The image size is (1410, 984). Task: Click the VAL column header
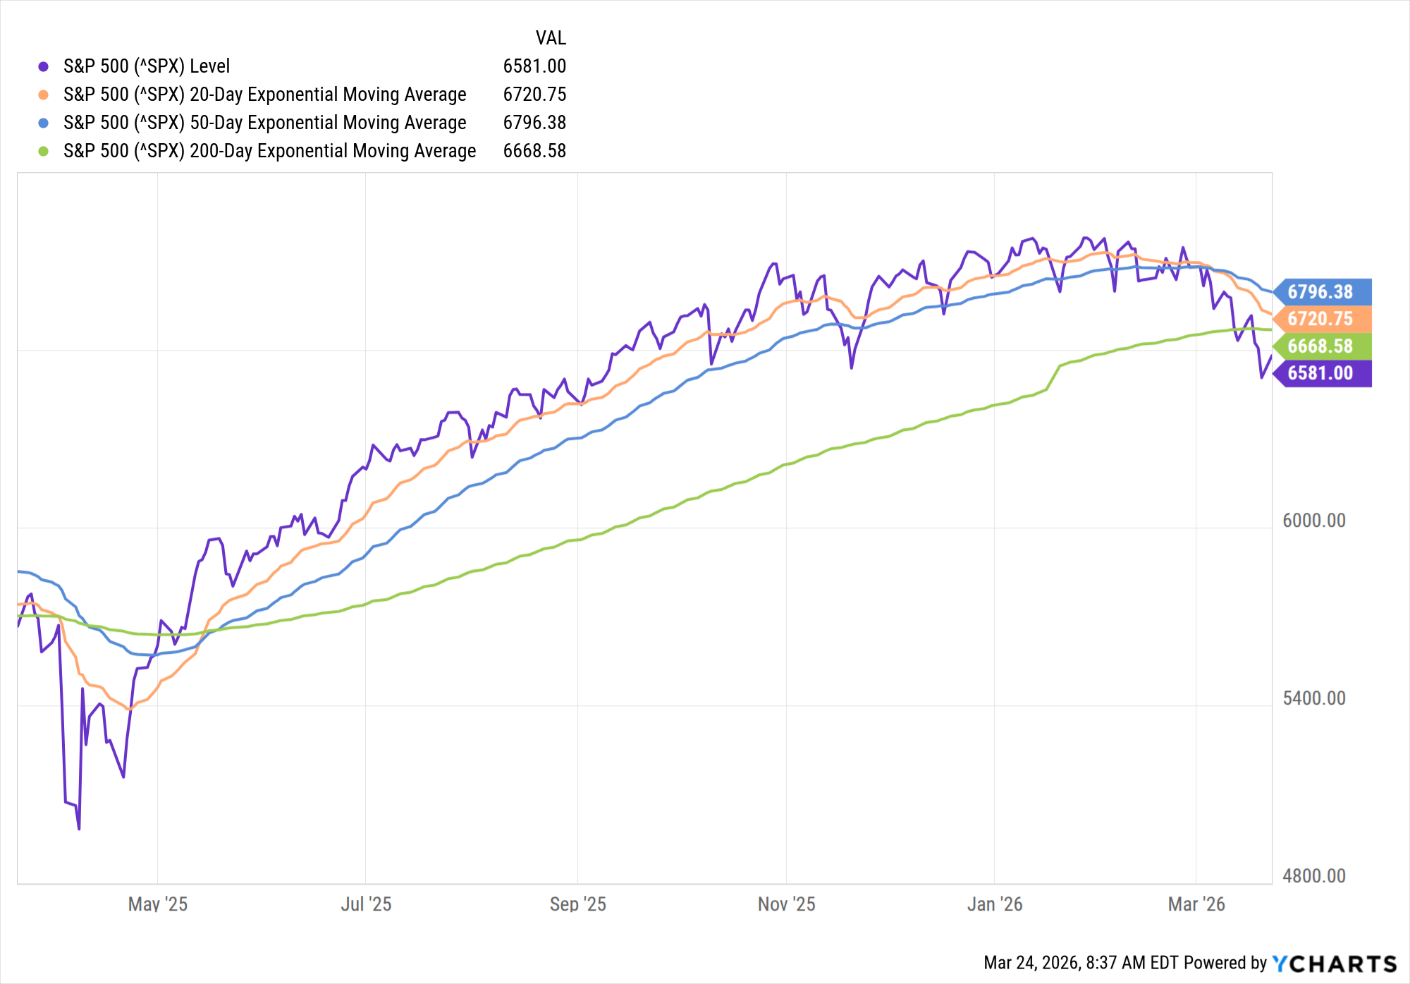pos(550,38)
